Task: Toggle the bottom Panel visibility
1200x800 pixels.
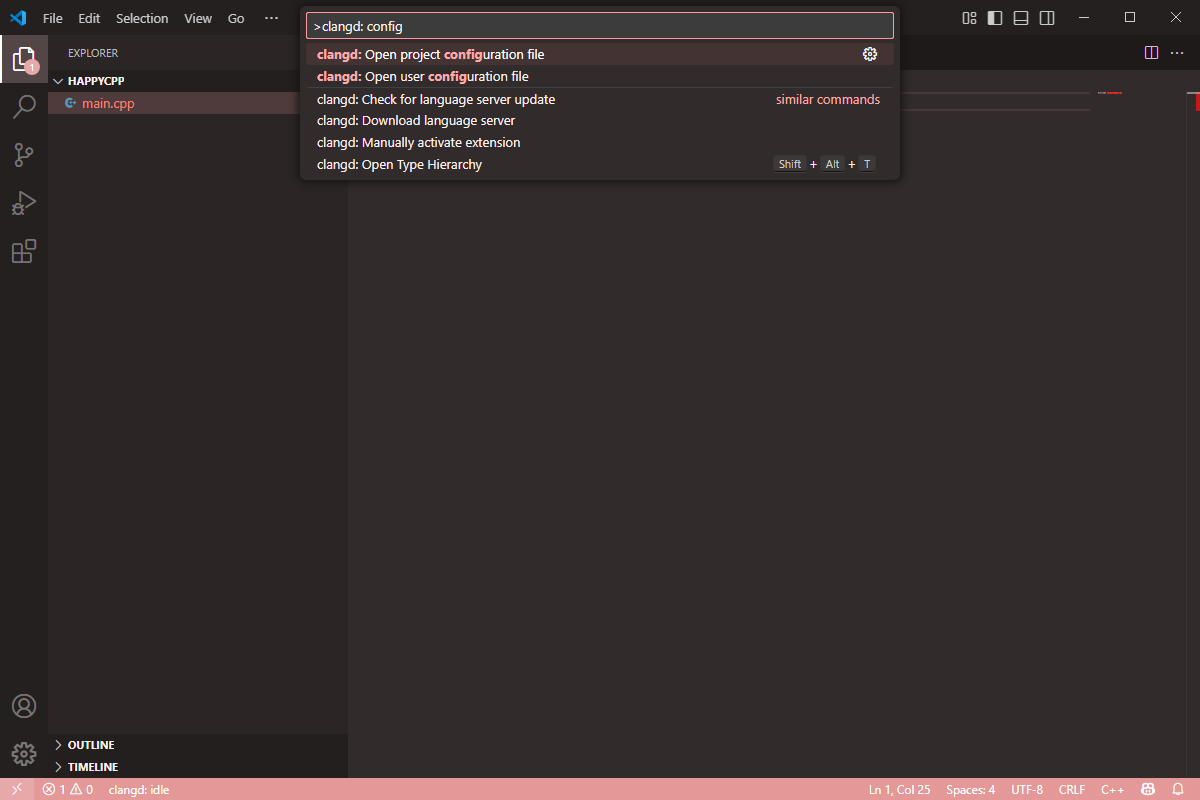Action: tap(1021, 18)
